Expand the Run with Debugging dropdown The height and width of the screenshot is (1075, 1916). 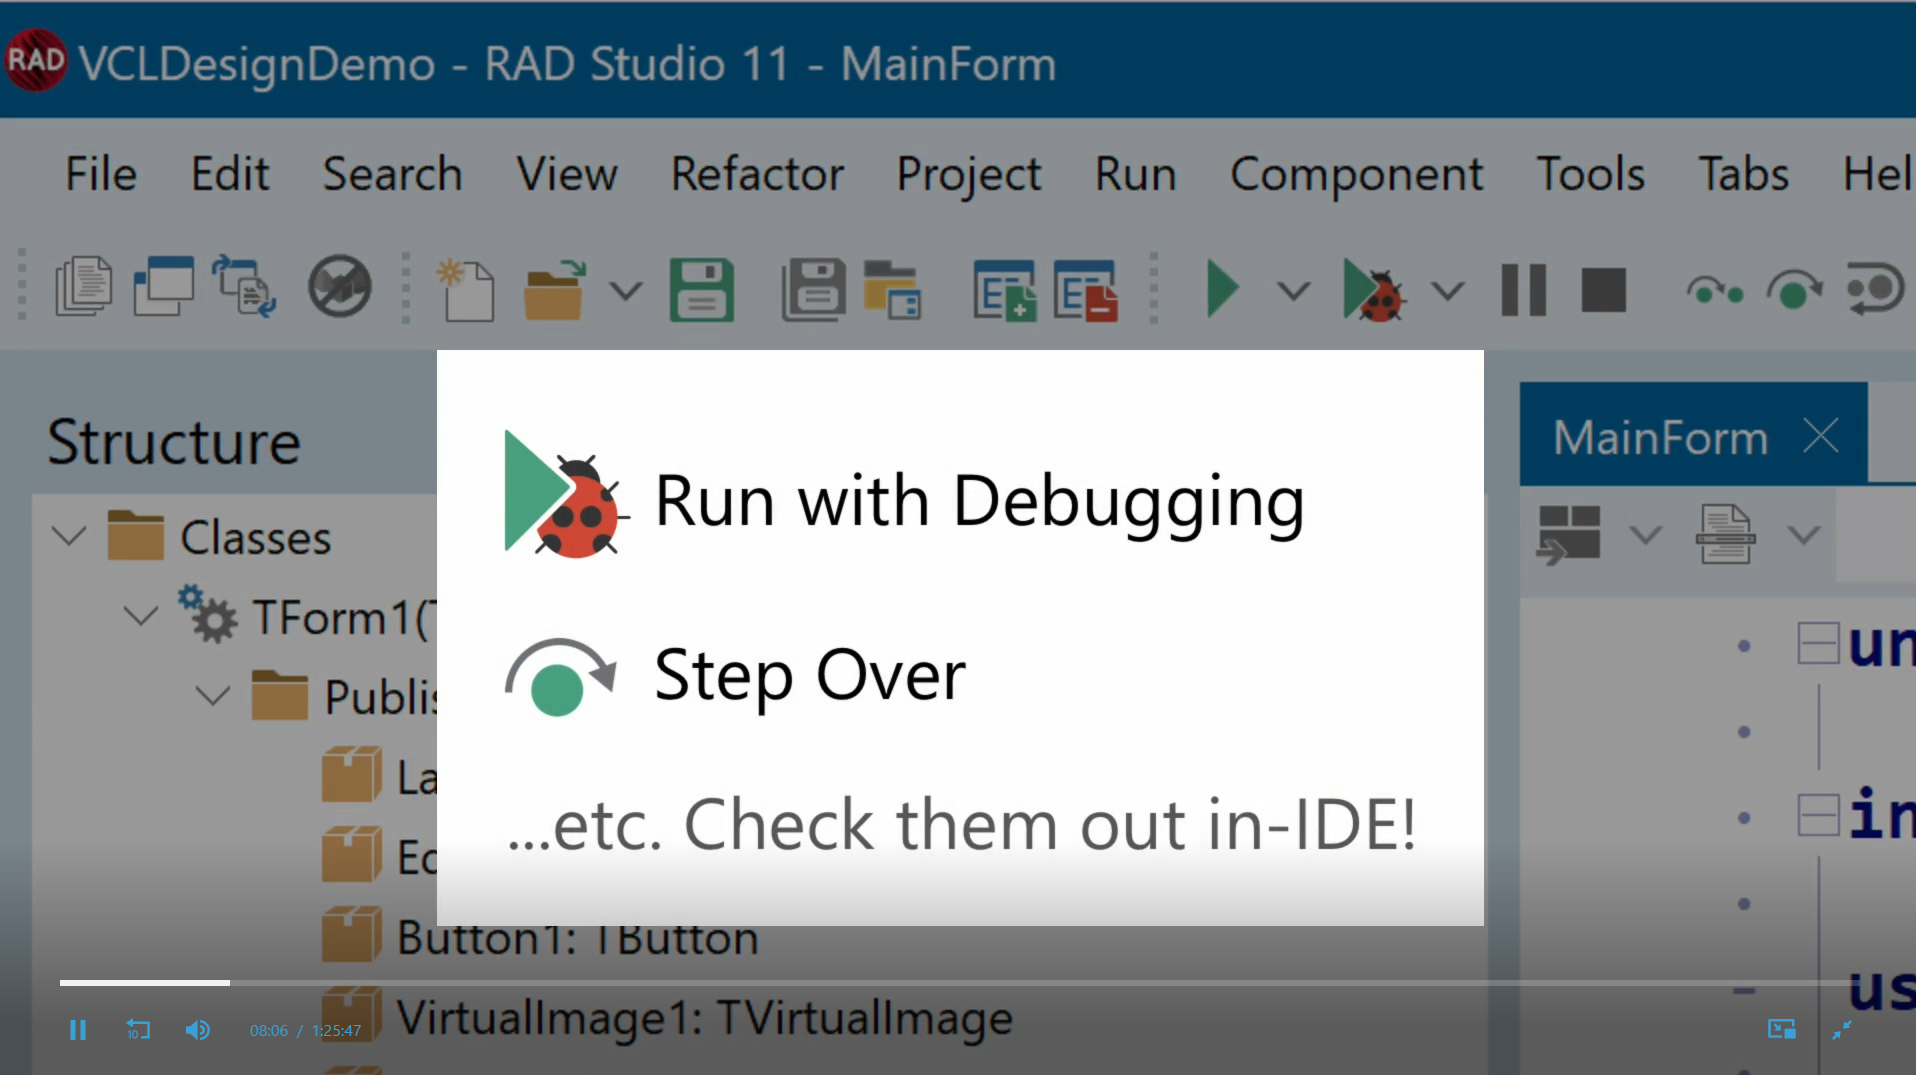click(x=1448, y=291)
